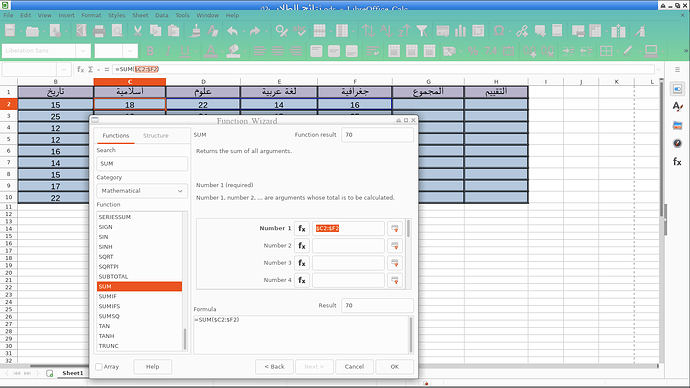Click the Print Preview toolbar icon
The image size is (690, 388).
[117, 31]
